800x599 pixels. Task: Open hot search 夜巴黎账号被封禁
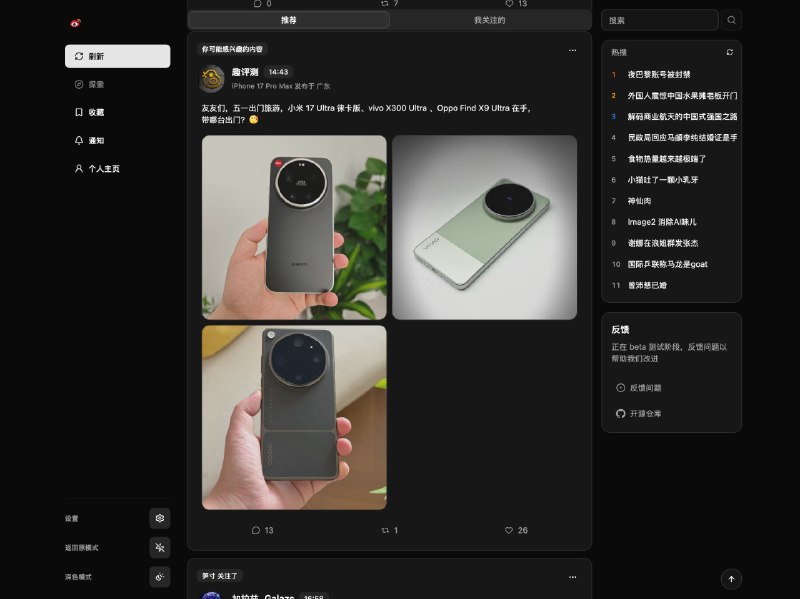click(659, 74)
